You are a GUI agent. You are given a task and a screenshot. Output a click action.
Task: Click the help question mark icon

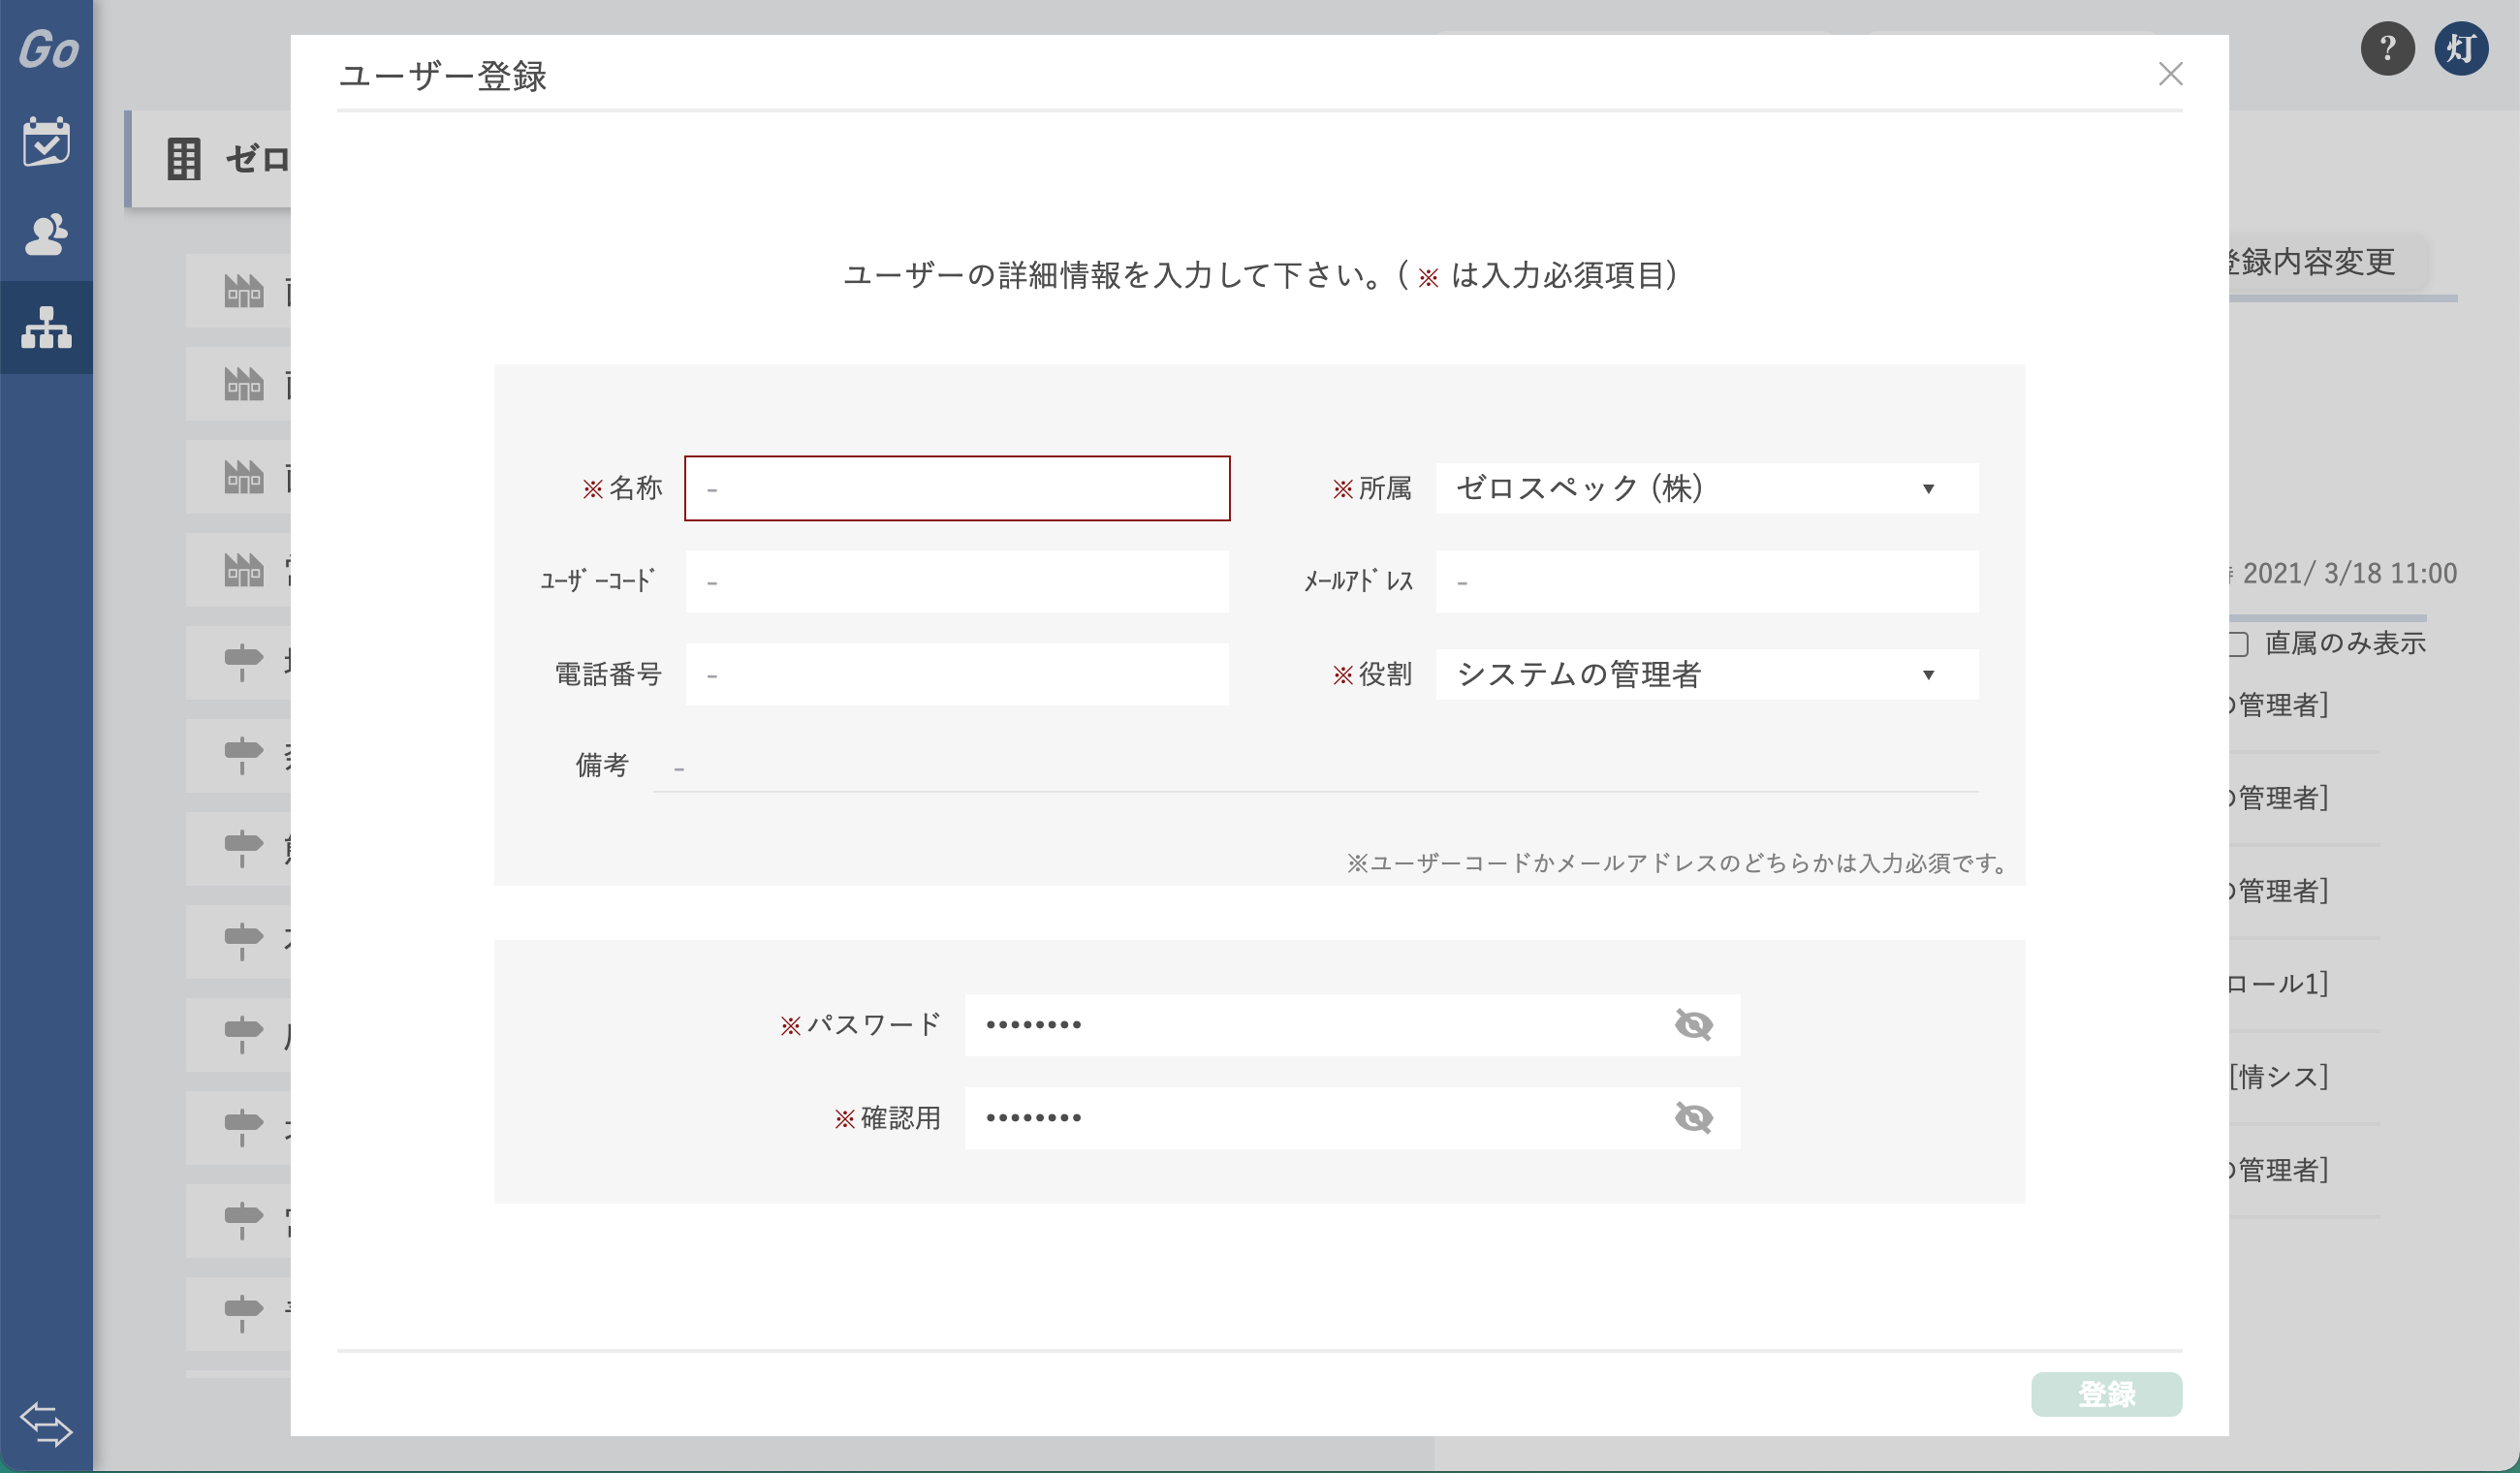[2388, 47]
